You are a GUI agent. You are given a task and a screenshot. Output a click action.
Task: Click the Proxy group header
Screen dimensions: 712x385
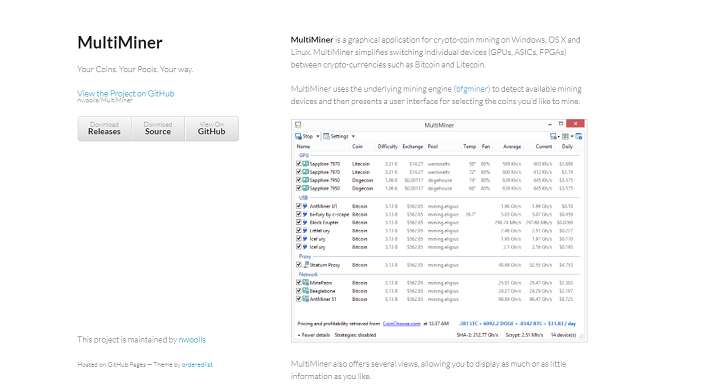point(305,256)
